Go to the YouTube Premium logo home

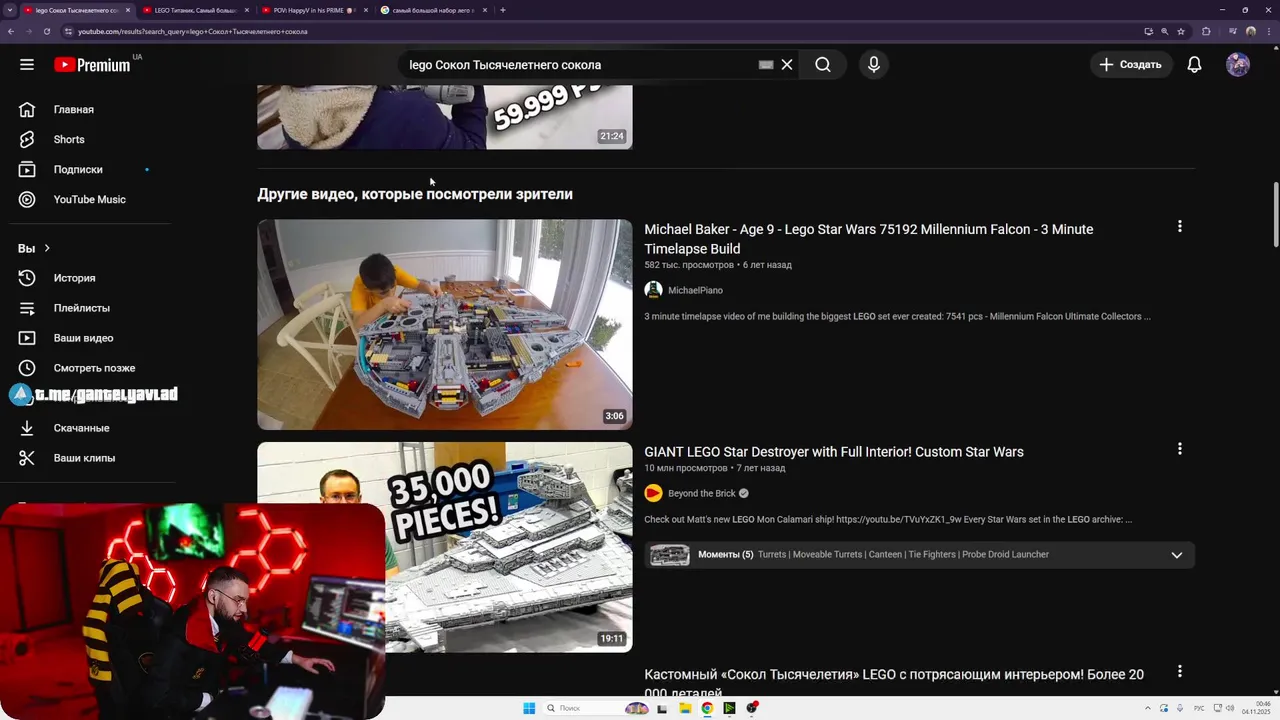tap(92, 65)
